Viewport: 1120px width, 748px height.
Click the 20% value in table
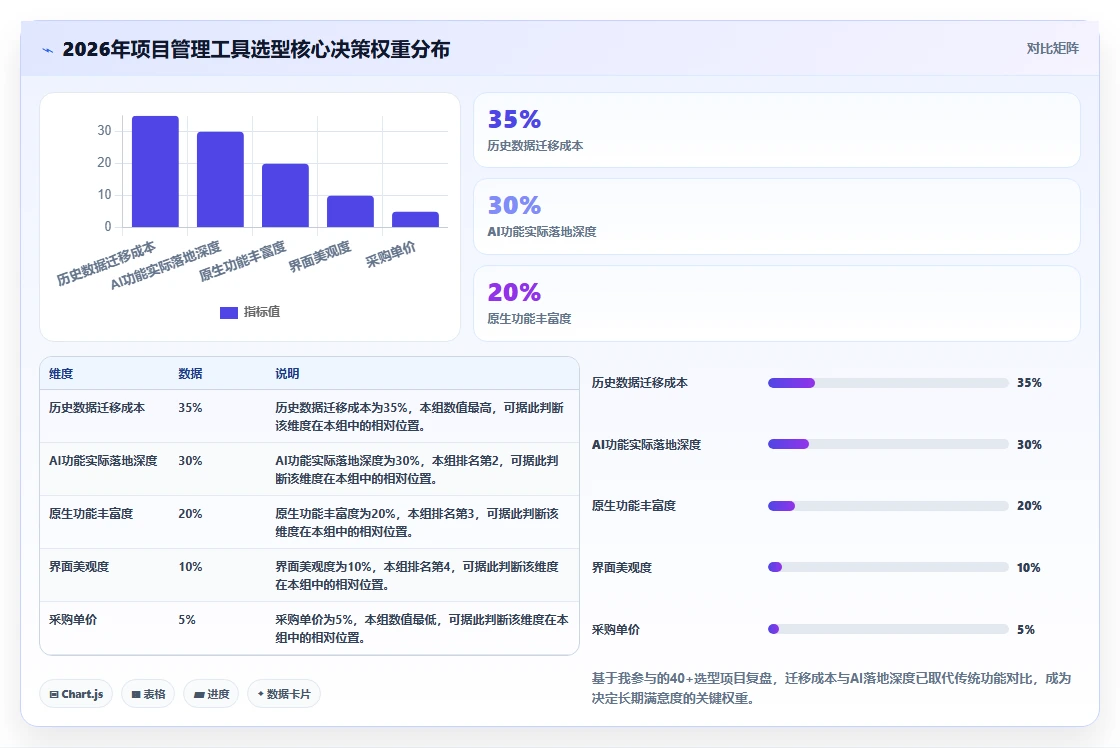coord(190,514)
